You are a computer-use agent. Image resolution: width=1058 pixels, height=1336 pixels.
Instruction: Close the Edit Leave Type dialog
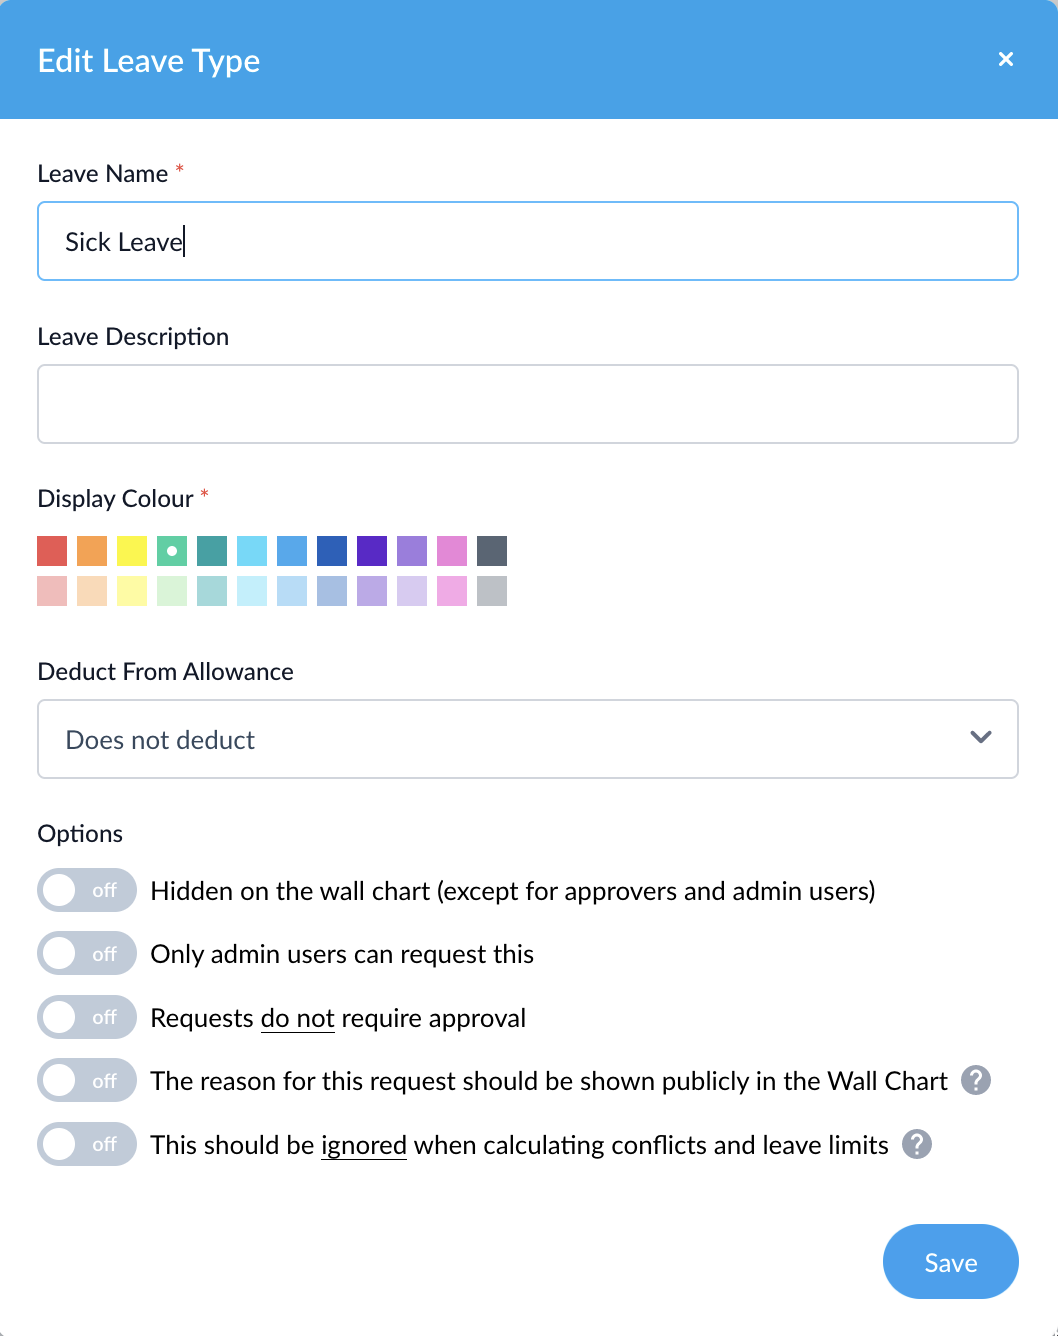(1006, 59)
